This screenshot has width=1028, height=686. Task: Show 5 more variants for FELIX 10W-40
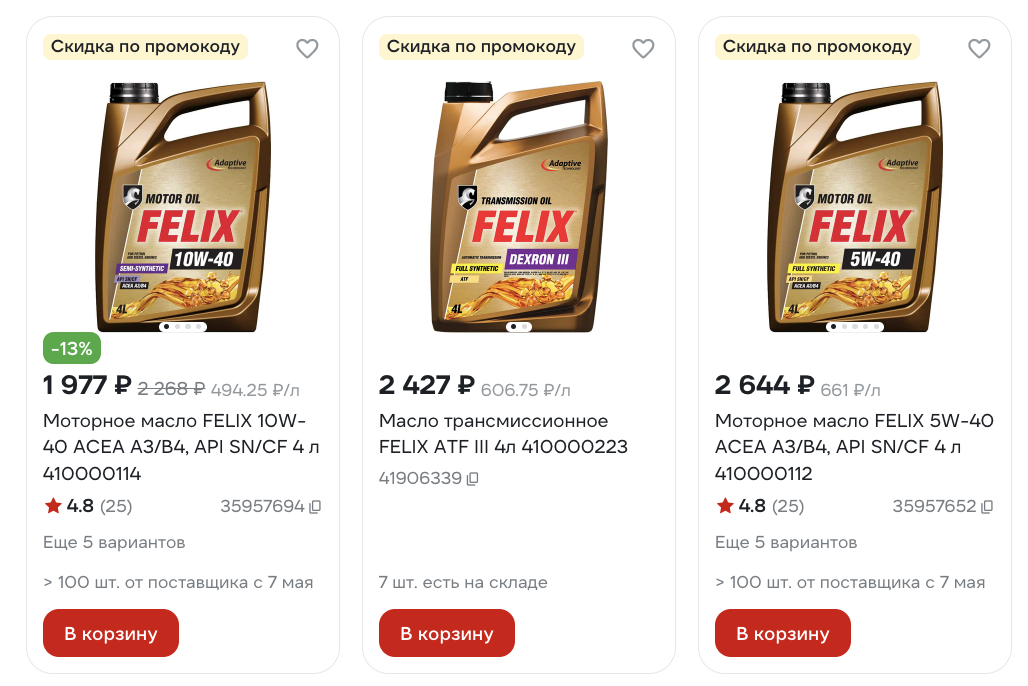point(114,543)
